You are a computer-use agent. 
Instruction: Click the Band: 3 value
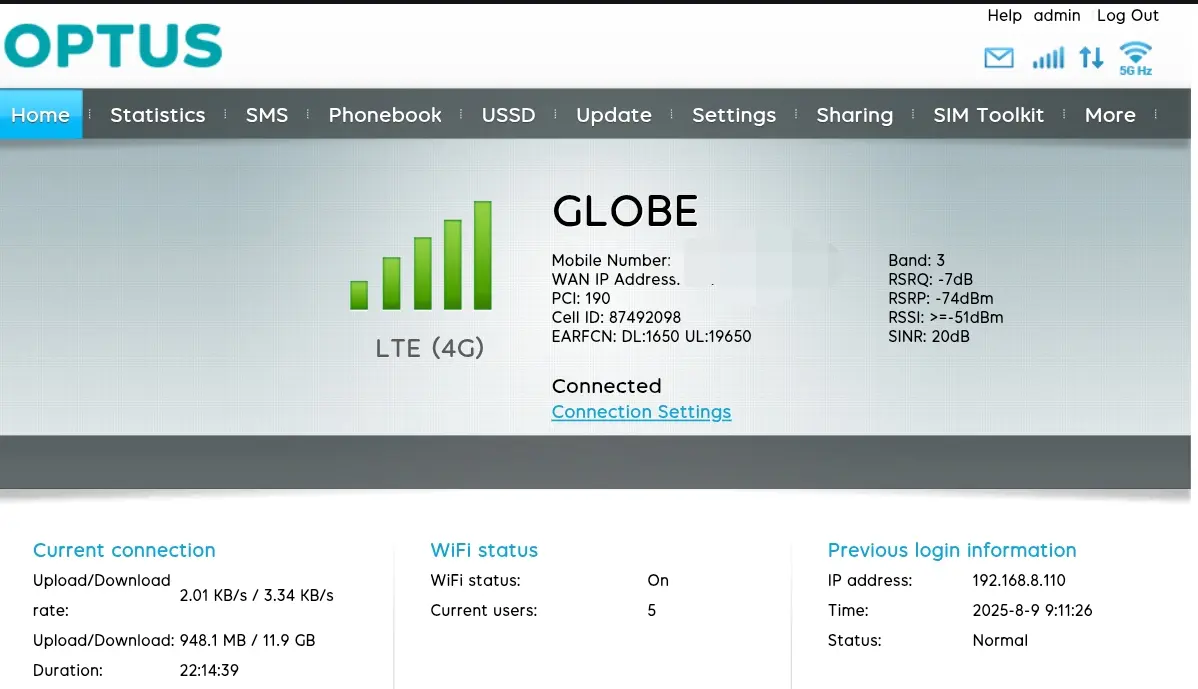[916, 260]
